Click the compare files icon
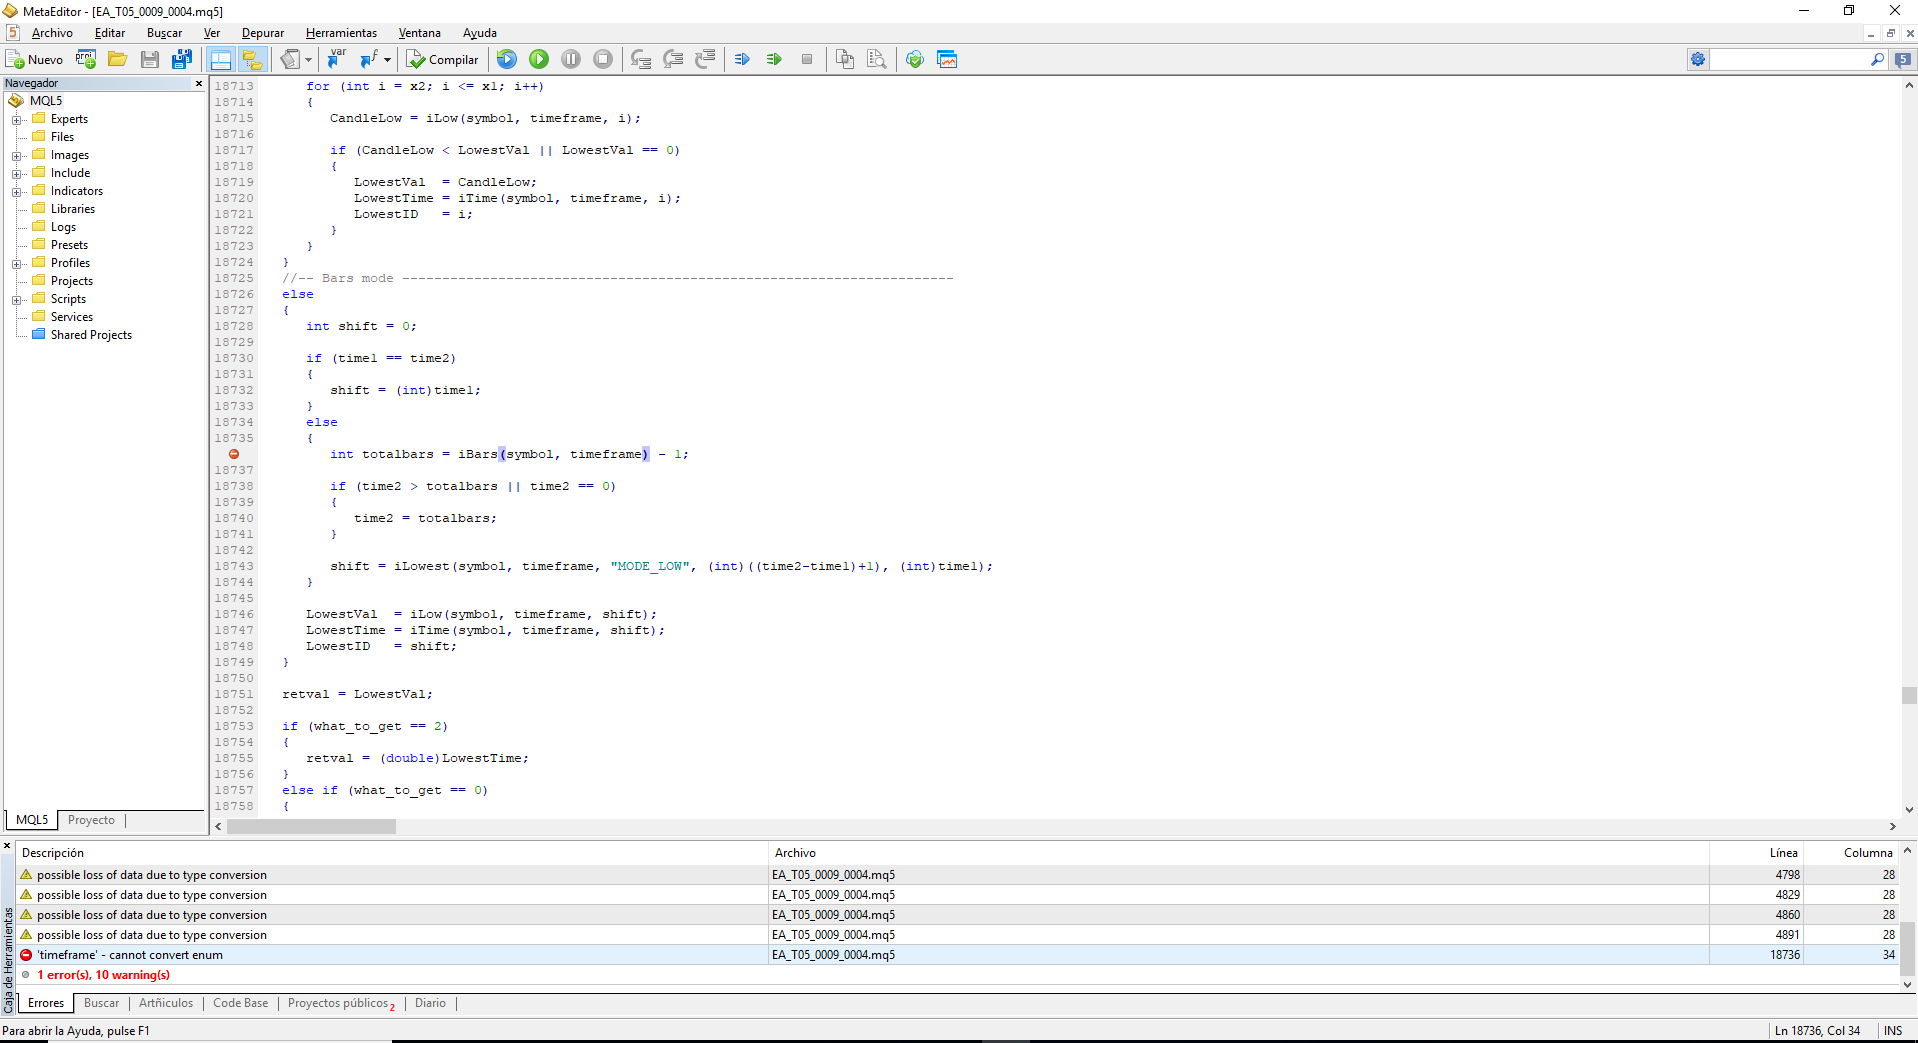 click(845, 60)
